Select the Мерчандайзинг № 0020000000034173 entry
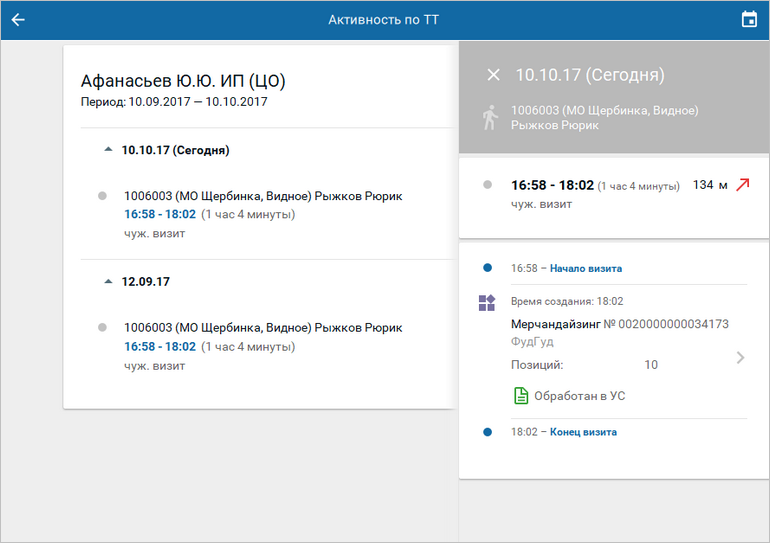The image size is (770, 543). point(620,324)
